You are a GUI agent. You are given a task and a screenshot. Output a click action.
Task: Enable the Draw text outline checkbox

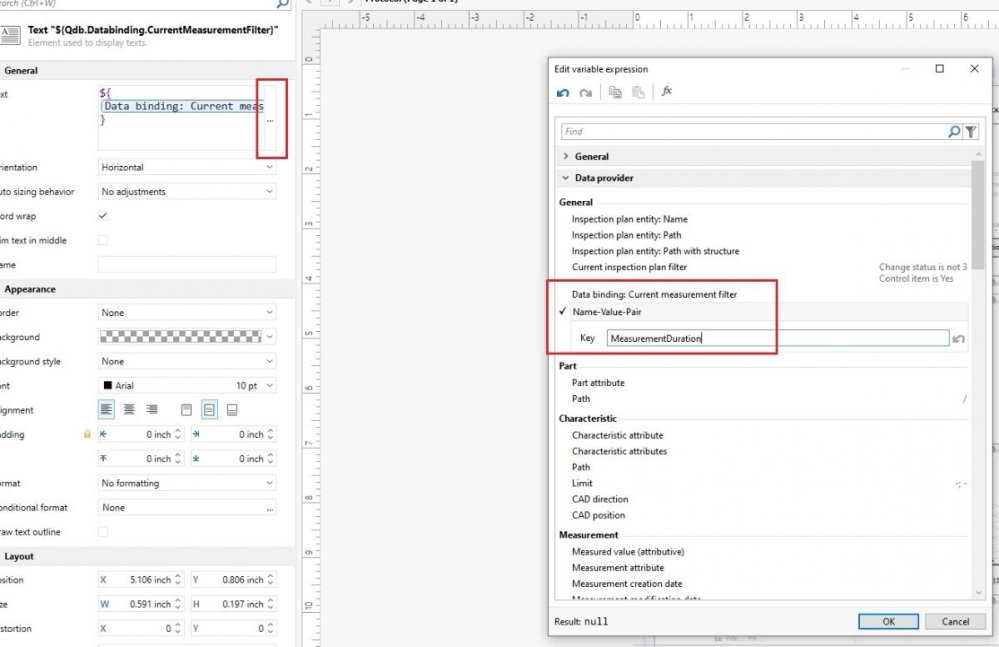coord(103,532)
